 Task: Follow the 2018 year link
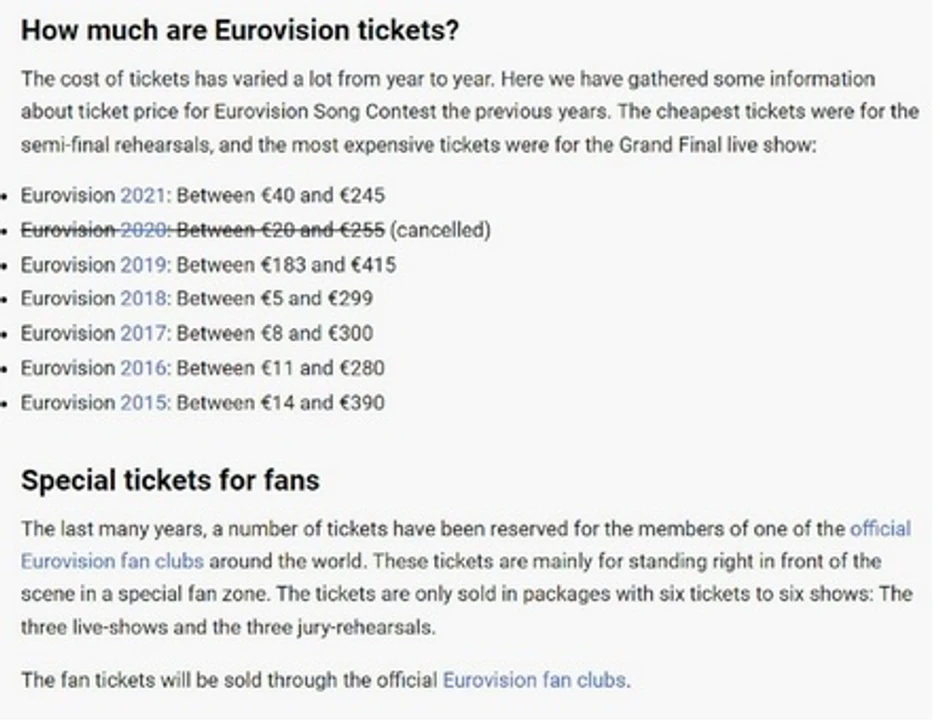tap(142, 299)
